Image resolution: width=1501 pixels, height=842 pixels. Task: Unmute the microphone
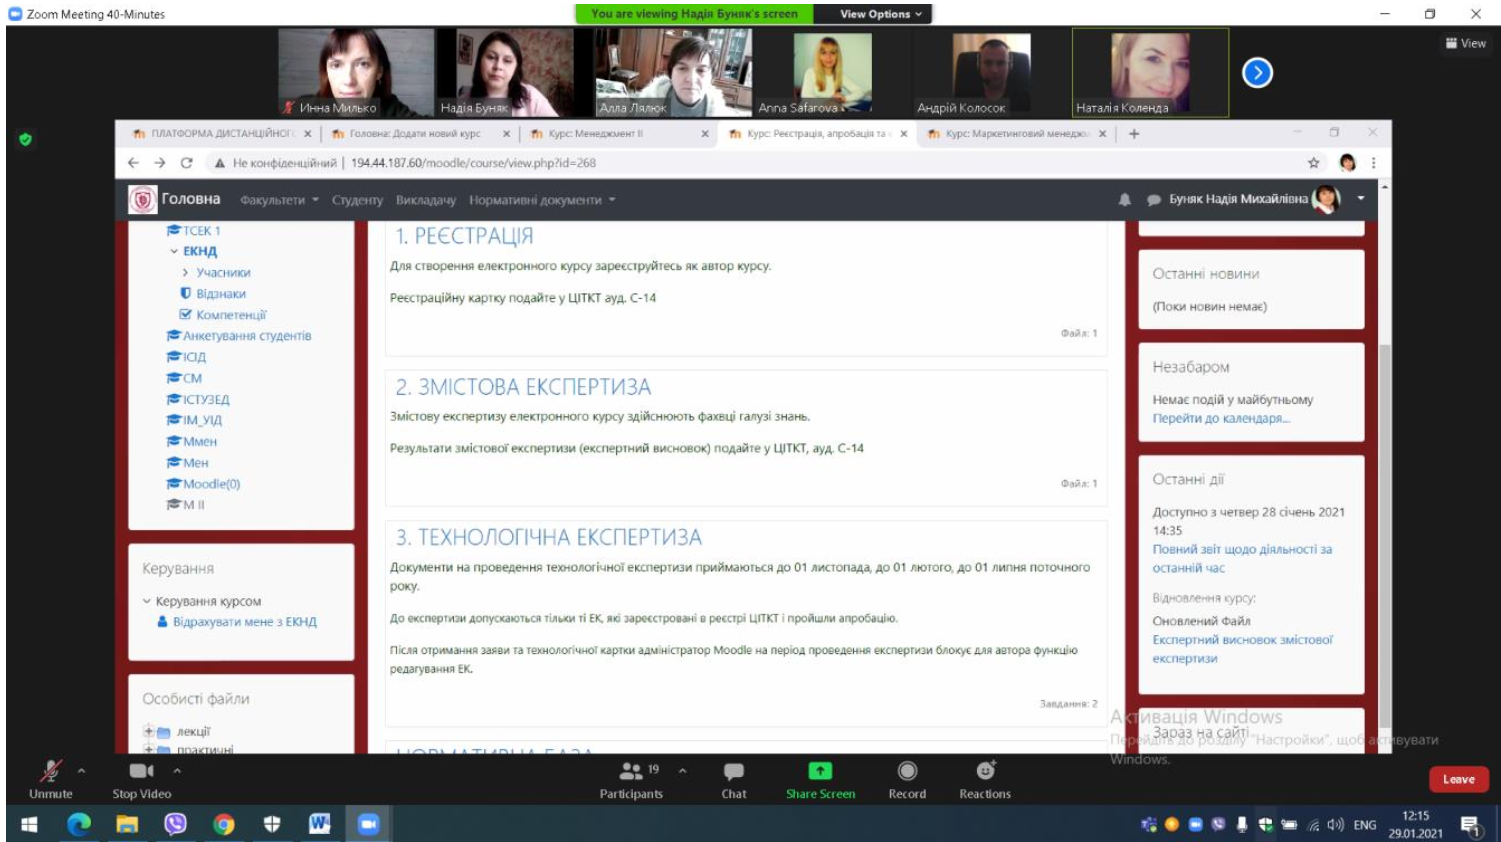point(50,772)
